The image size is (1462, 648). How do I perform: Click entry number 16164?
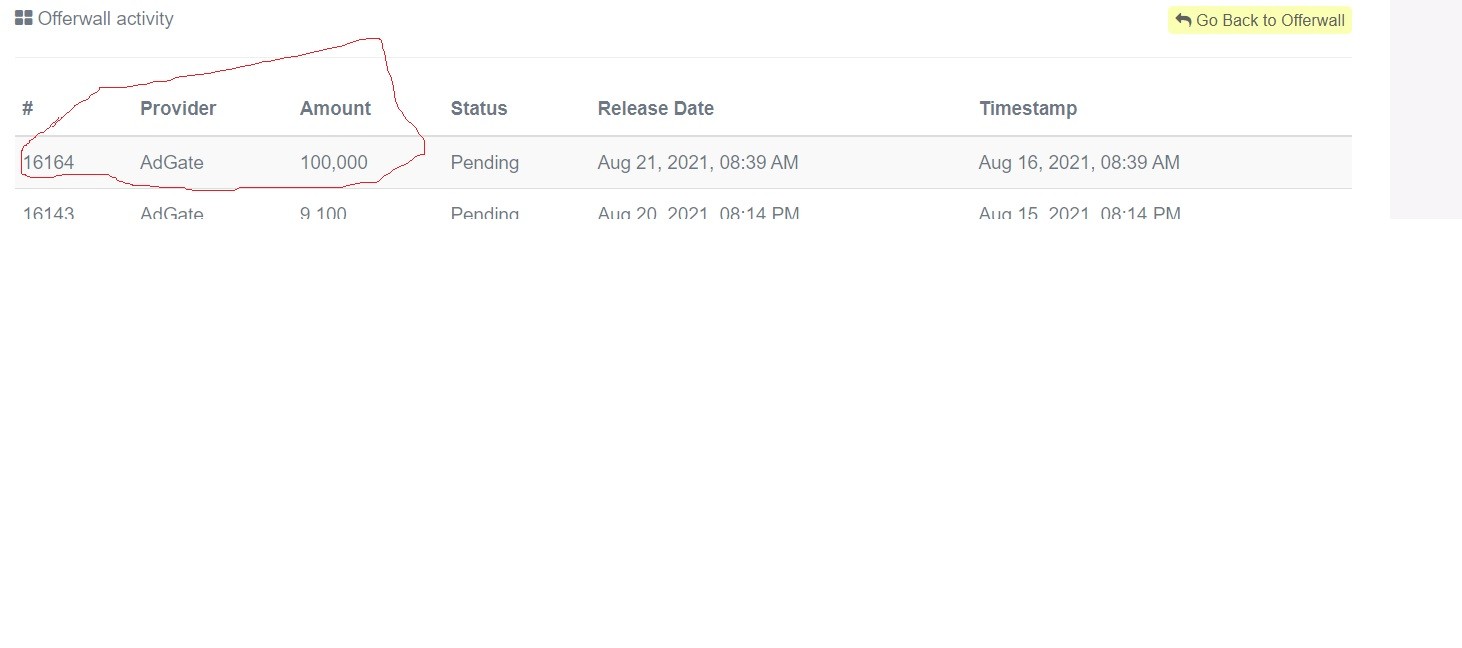pyautogui.click(x=48, y=162)
